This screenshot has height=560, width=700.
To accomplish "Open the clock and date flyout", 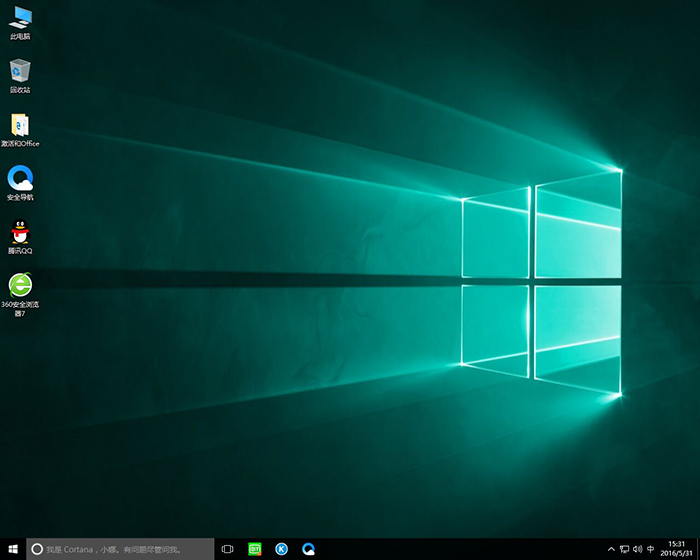I will 675,549.
